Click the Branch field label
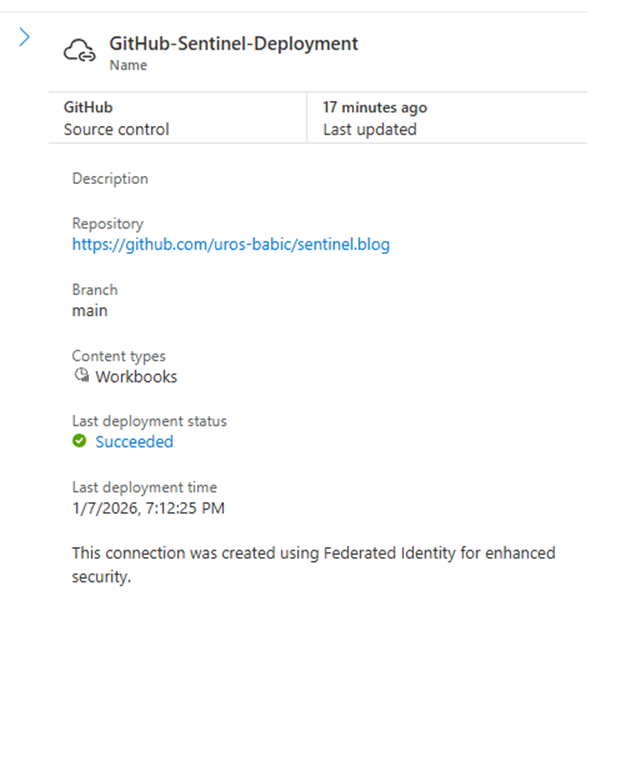The height and width of the screenshot is (776, 641). [x=94, y=290]
